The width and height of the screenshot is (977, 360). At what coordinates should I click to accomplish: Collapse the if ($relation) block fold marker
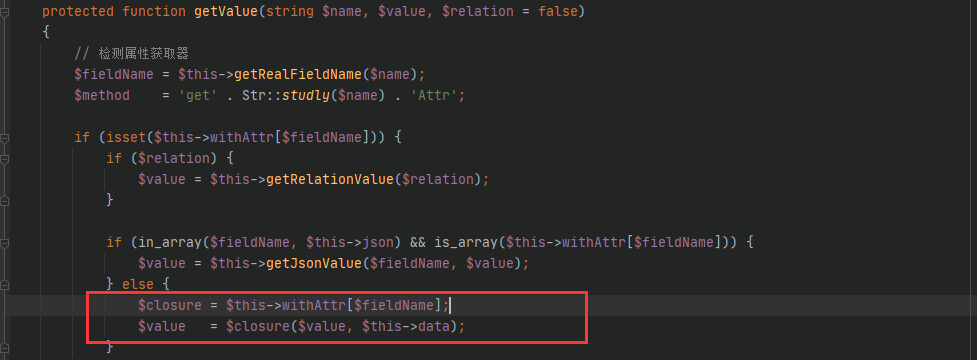[4, 159]
